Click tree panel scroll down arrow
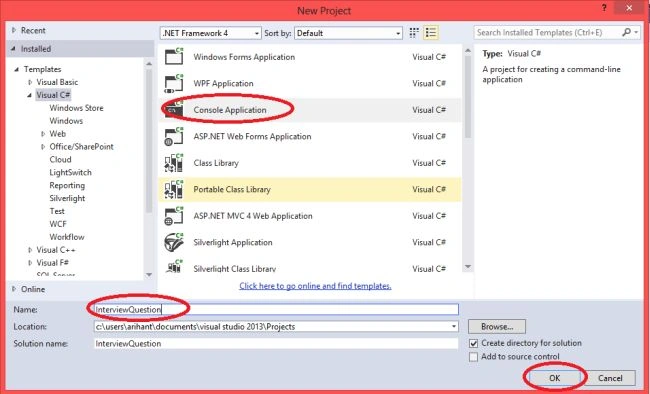 (149, 275)
